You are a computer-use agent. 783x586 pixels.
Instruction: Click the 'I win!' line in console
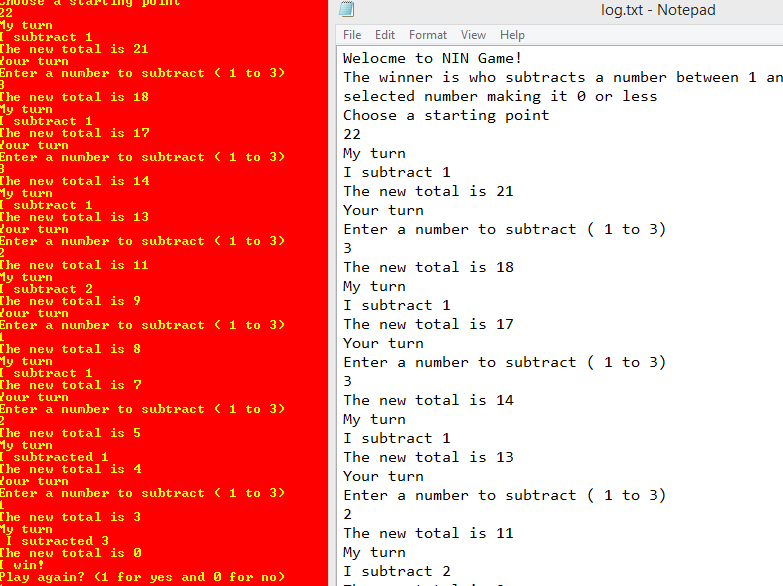point(22,565)
